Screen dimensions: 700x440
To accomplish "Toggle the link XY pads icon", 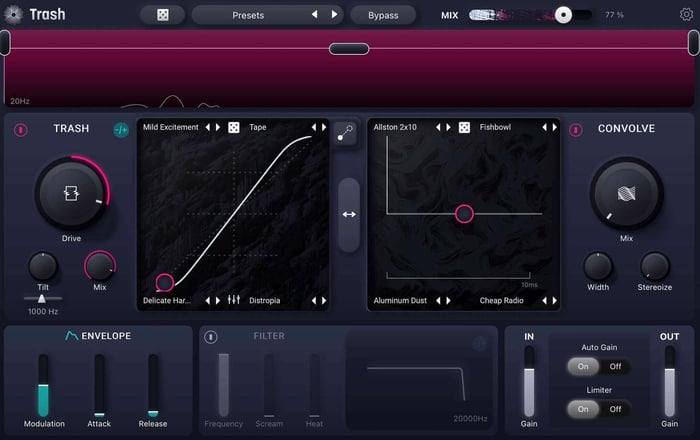I will point(345,133).
